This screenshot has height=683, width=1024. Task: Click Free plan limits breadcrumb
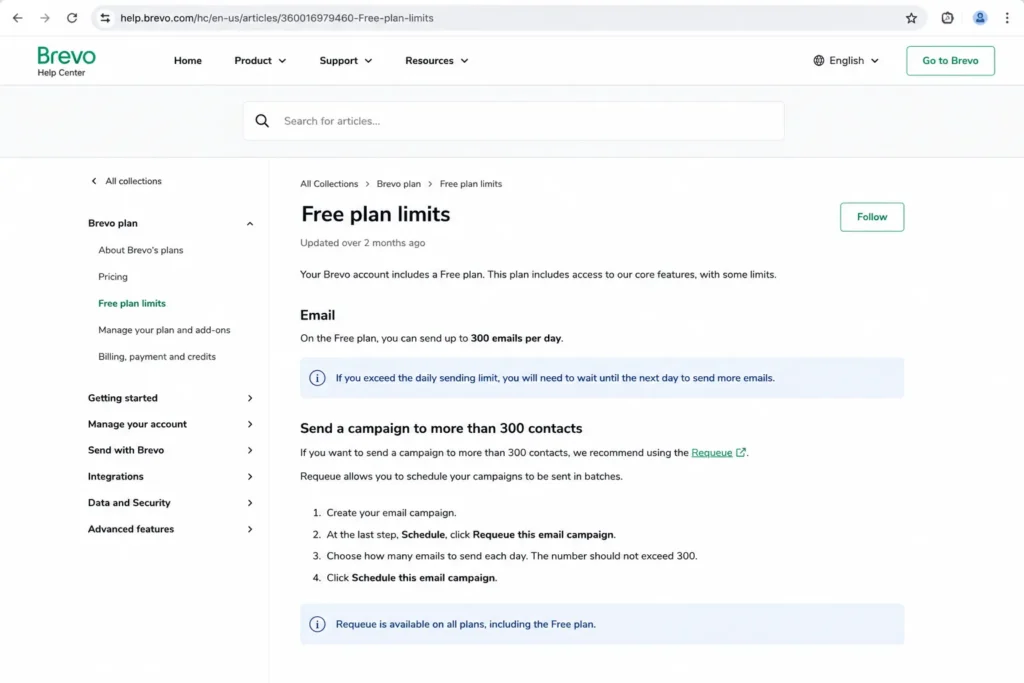[x=471, y=184]
